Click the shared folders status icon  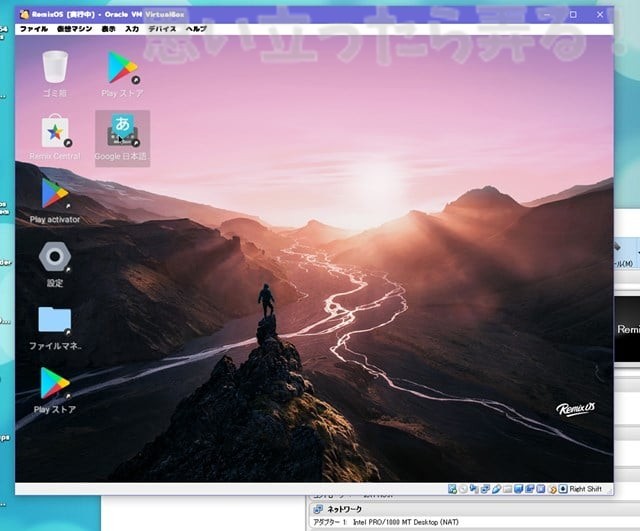[x=507, y=489]
